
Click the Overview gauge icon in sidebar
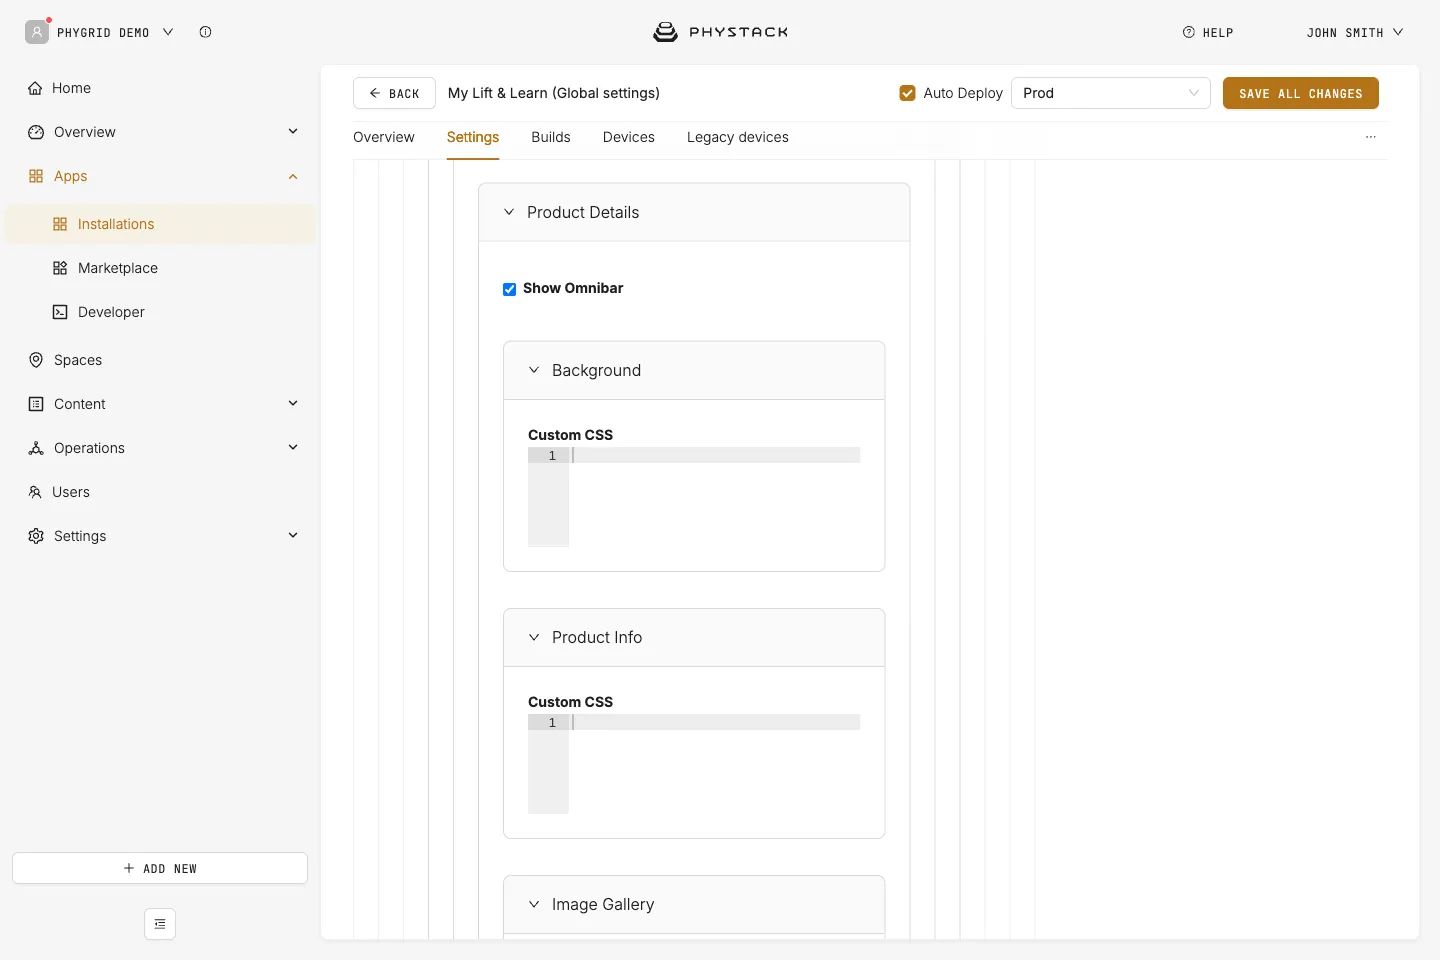[36, 132]
